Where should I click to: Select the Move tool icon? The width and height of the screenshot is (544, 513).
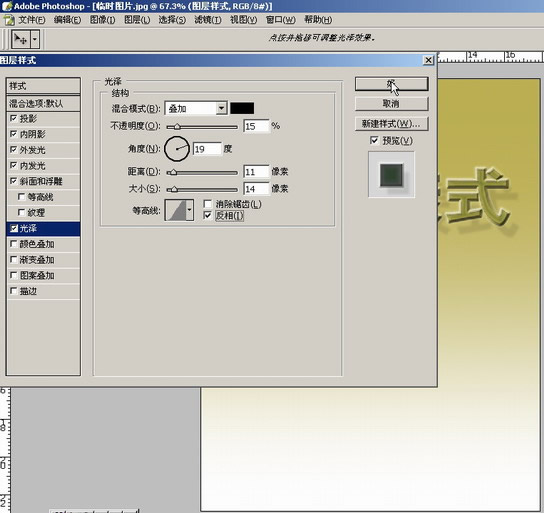pos(22,39)
